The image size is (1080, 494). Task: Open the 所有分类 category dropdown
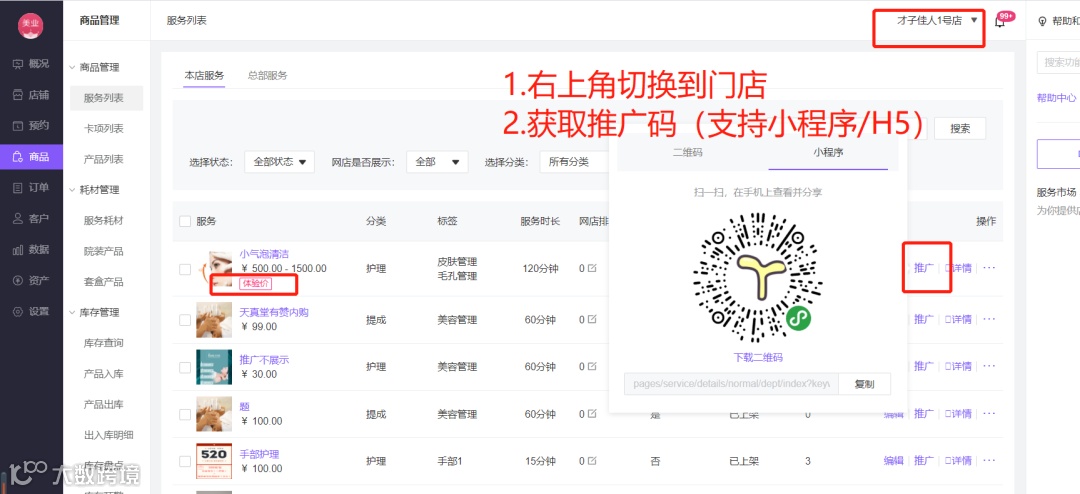point(574,162)
